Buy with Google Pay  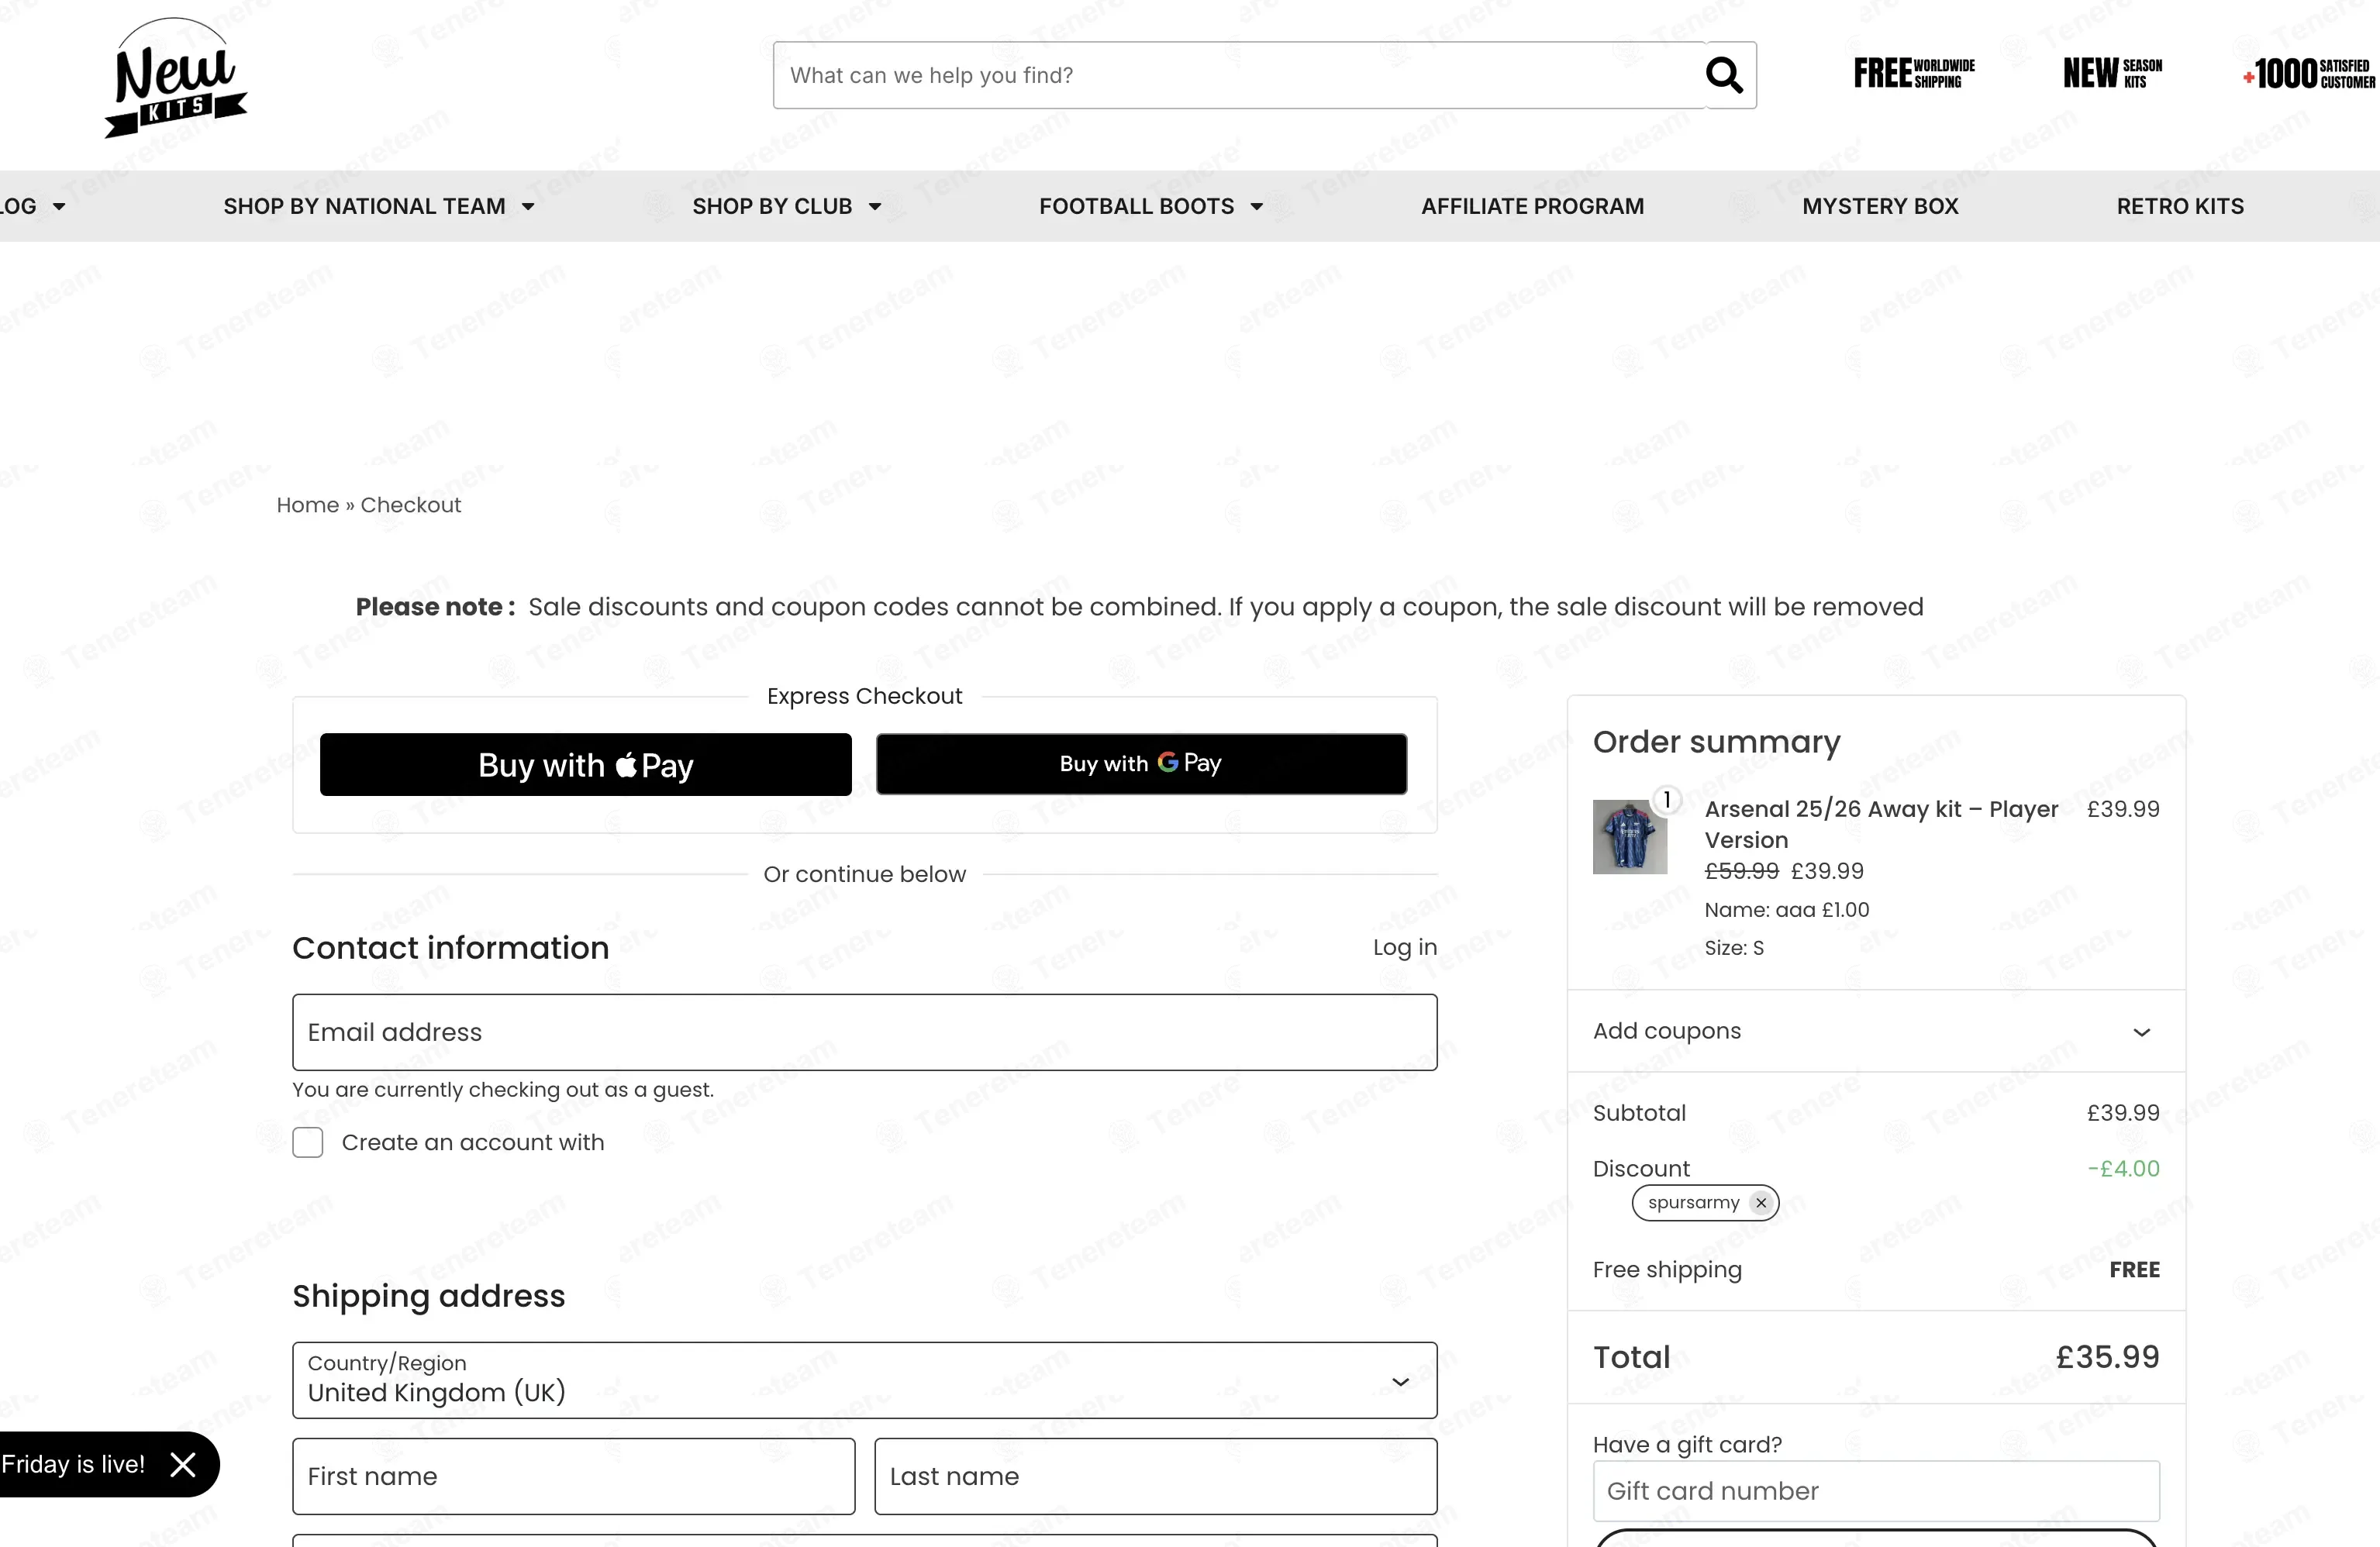(1141, 765)
